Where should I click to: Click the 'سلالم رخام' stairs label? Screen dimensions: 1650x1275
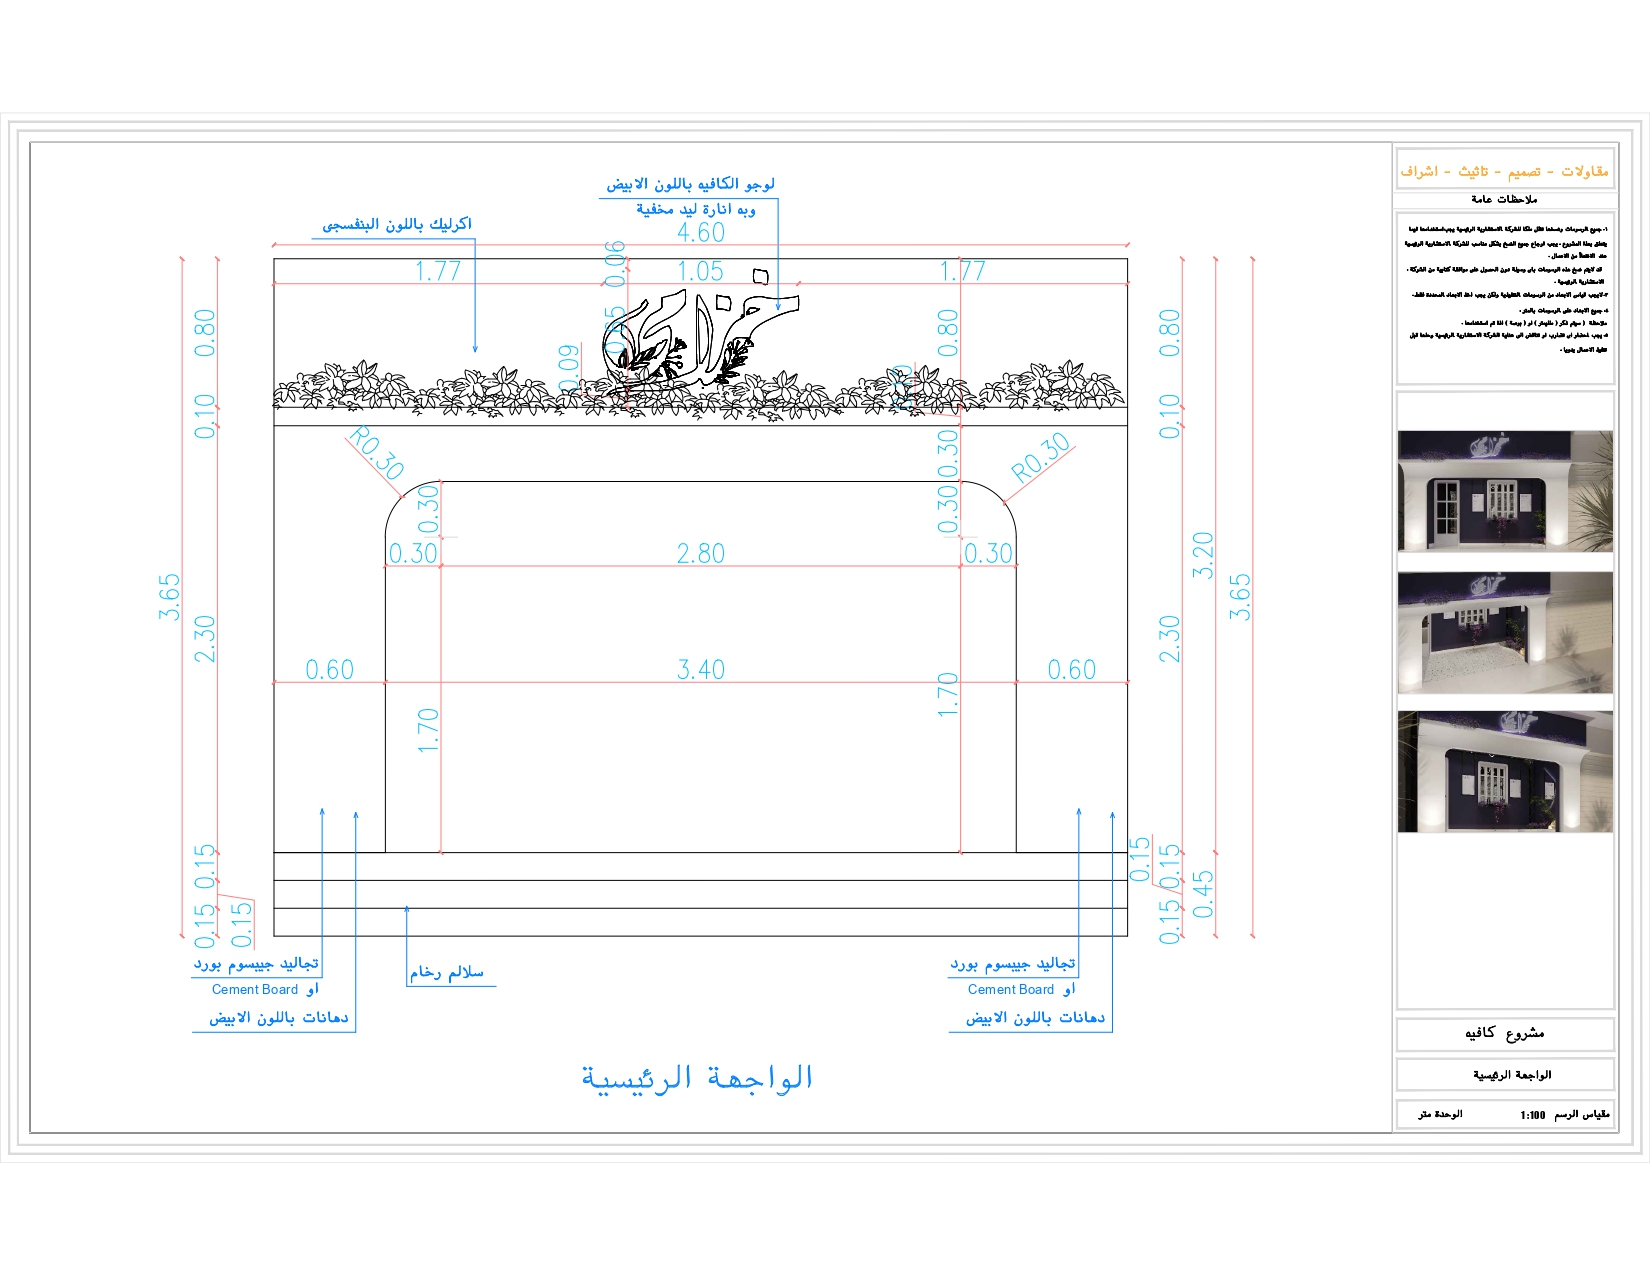[446, 972]
